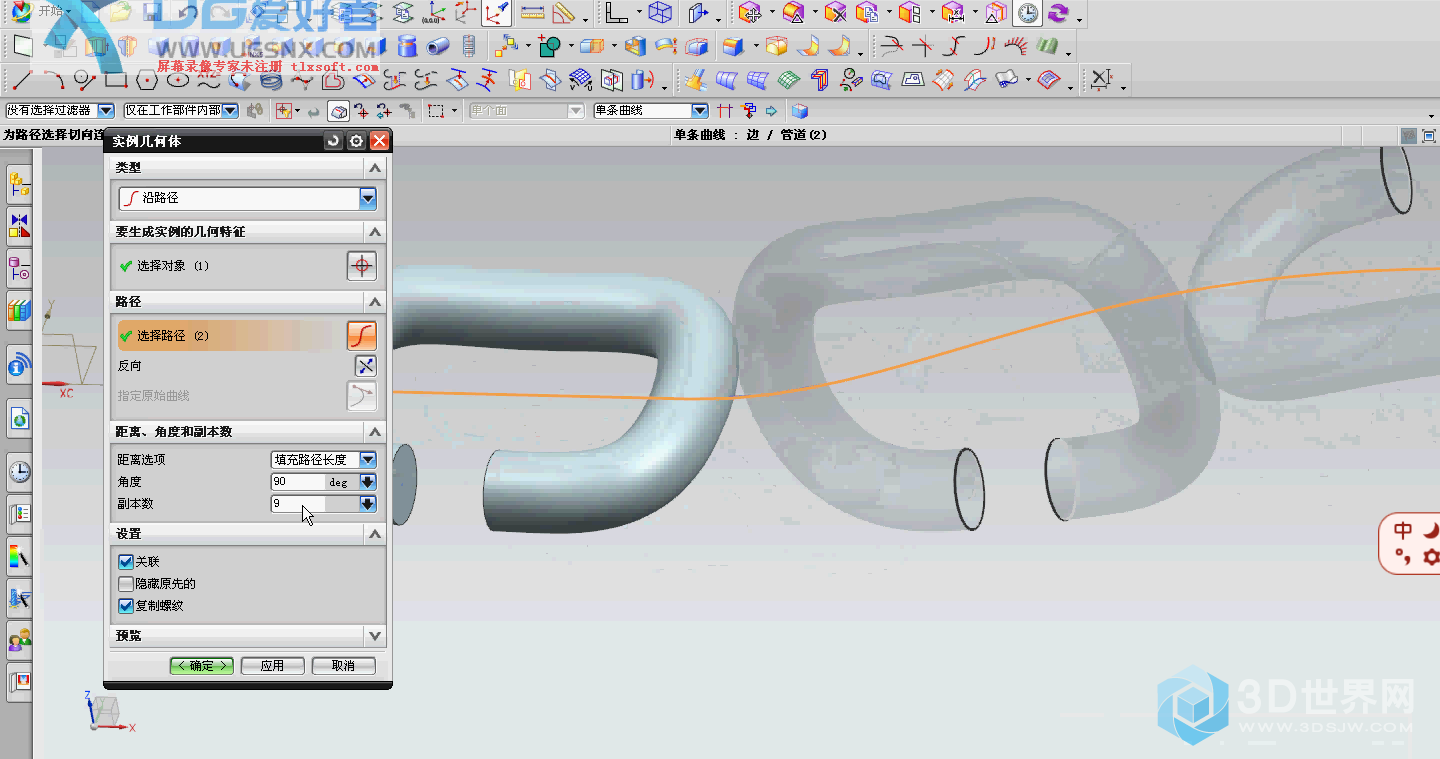This screenshot has height=759, width=1440.
Task: Toggle the 关联 associative checkbox
Action: (x=126, y=562)
